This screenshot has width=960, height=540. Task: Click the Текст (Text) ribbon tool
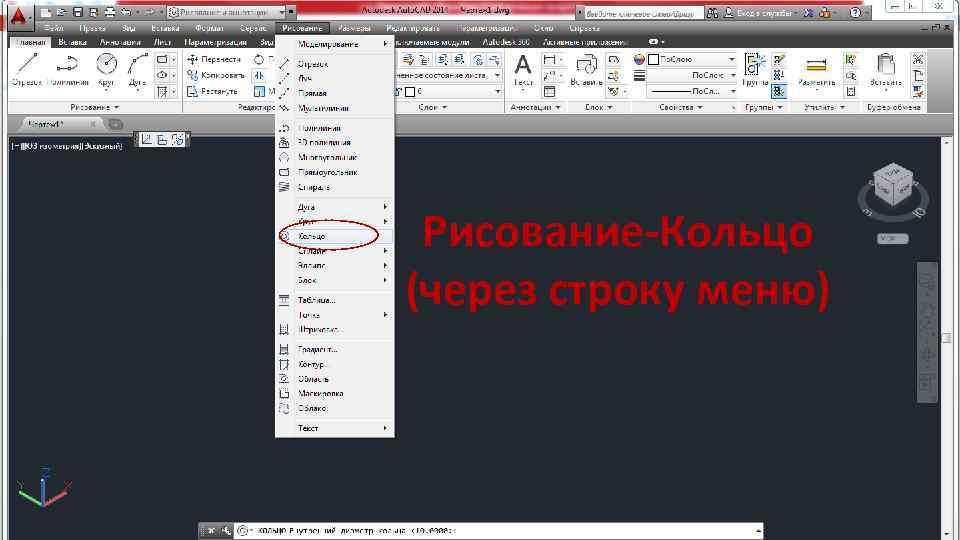coord(523,70)
